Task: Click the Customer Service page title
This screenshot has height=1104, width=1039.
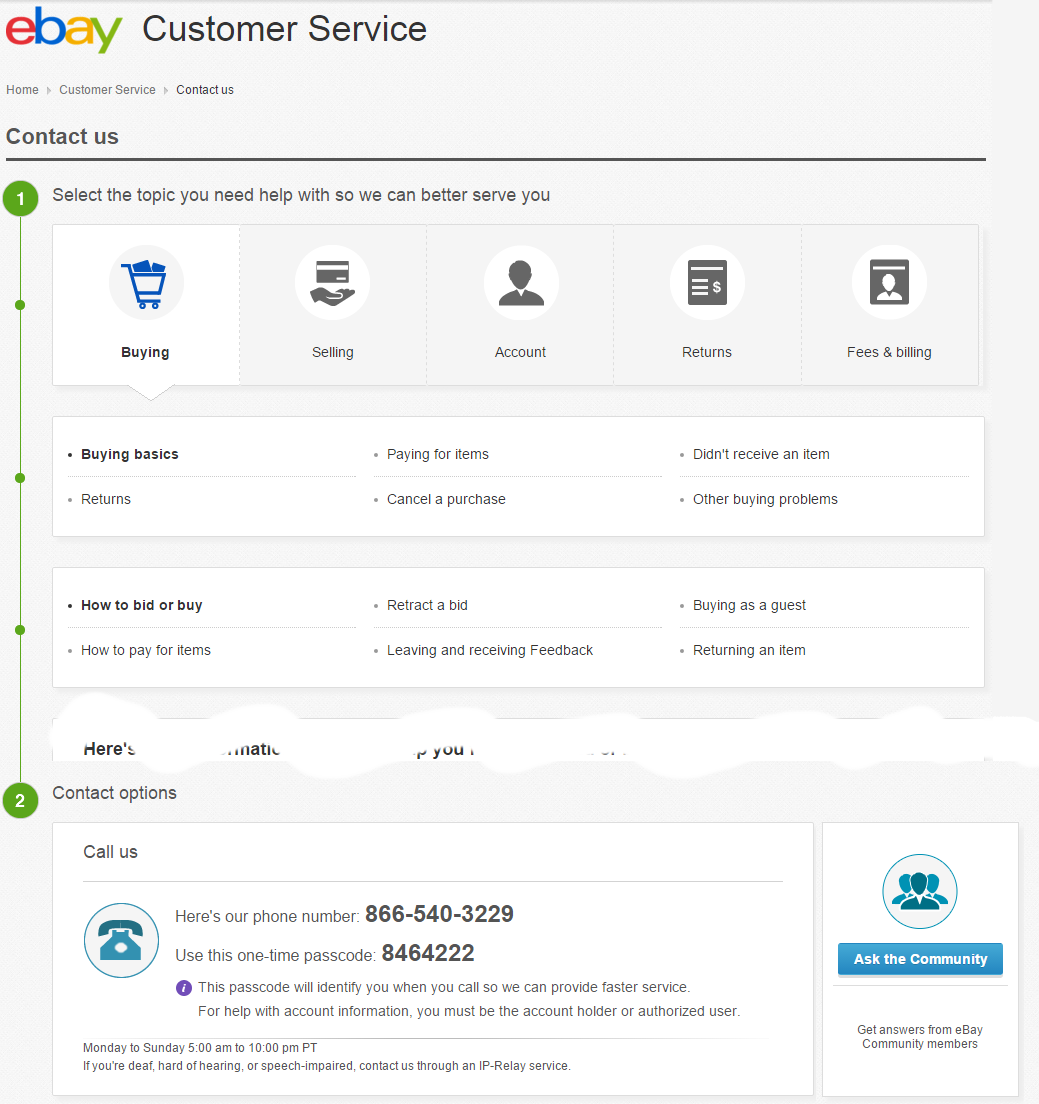Action: 284,29
